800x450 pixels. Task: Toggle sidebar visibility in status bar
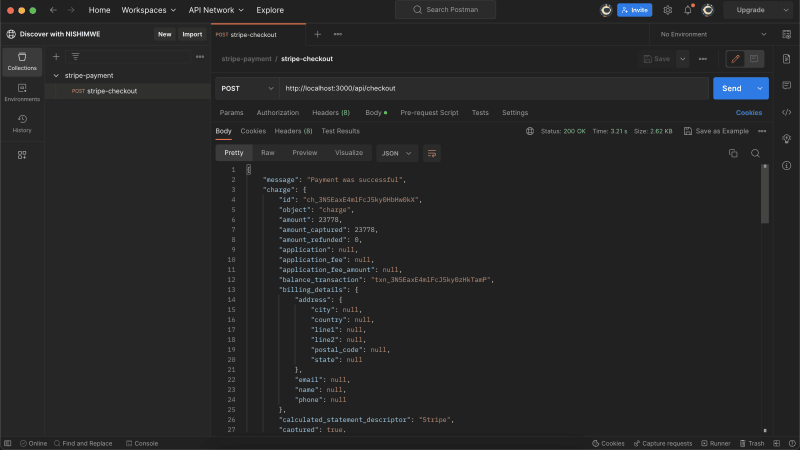(7, 443)
